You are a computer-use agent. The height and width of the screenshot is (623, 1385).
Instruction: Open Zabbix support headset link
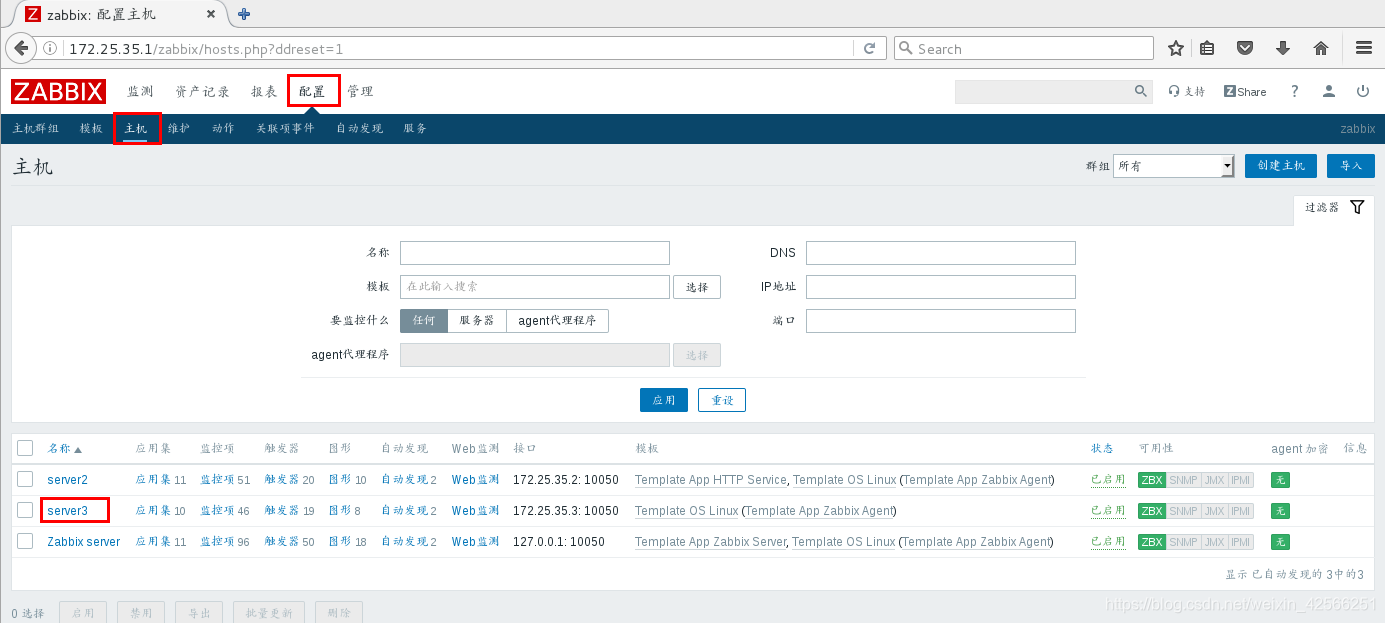(x=1187, y=92)
